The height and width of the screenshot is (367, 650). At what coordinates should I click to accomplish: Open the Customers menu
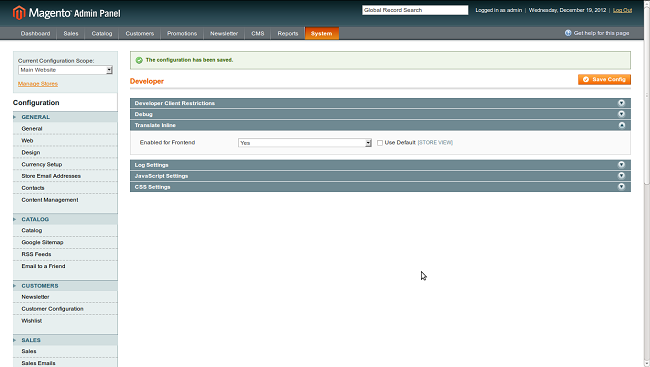(x=140, y=33)
